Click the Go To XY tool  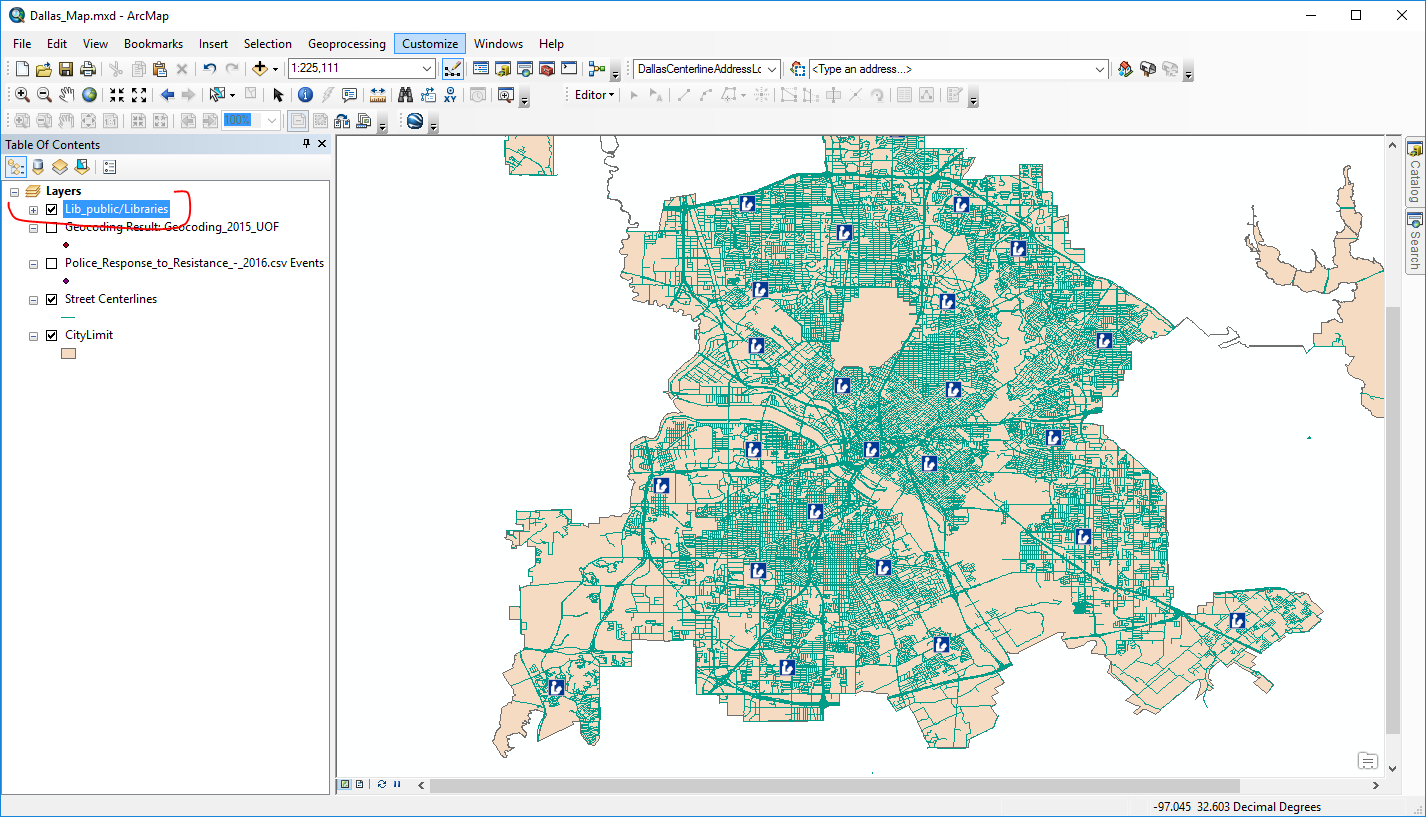[451, 95]
